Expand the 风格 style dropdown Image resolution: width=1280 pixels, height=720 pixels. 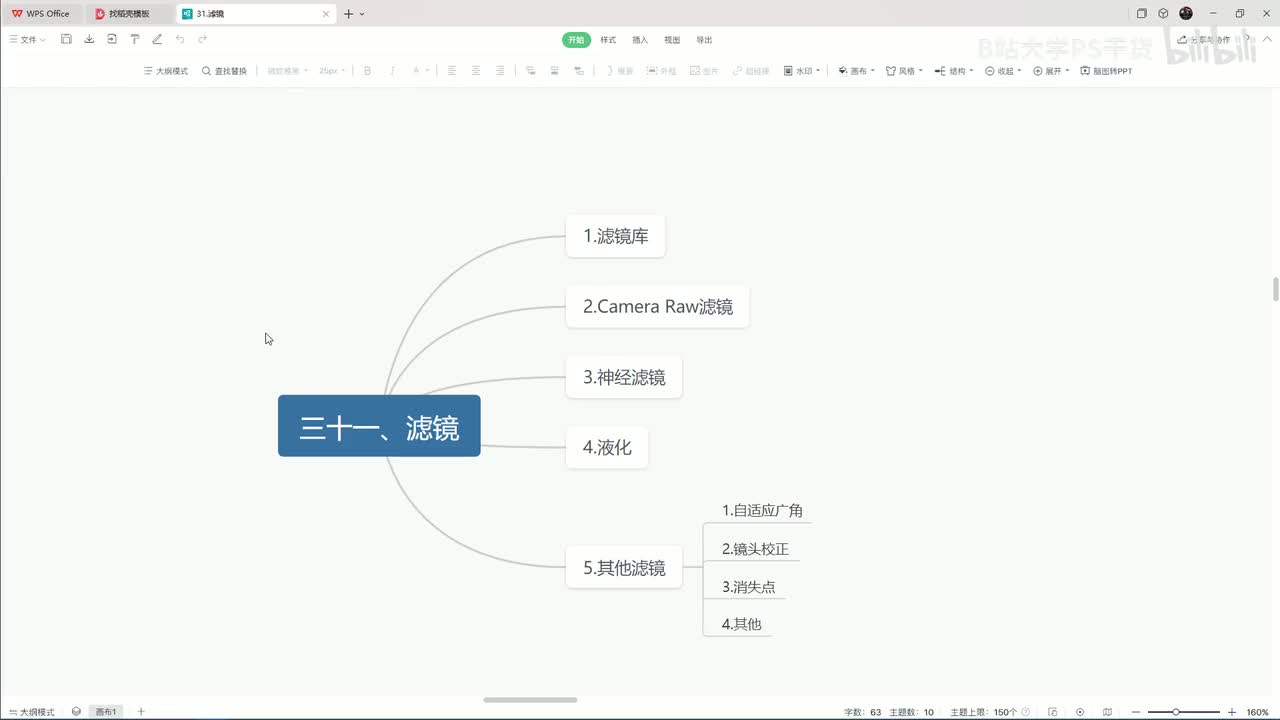pyautogui.click(x=905, y=71)
